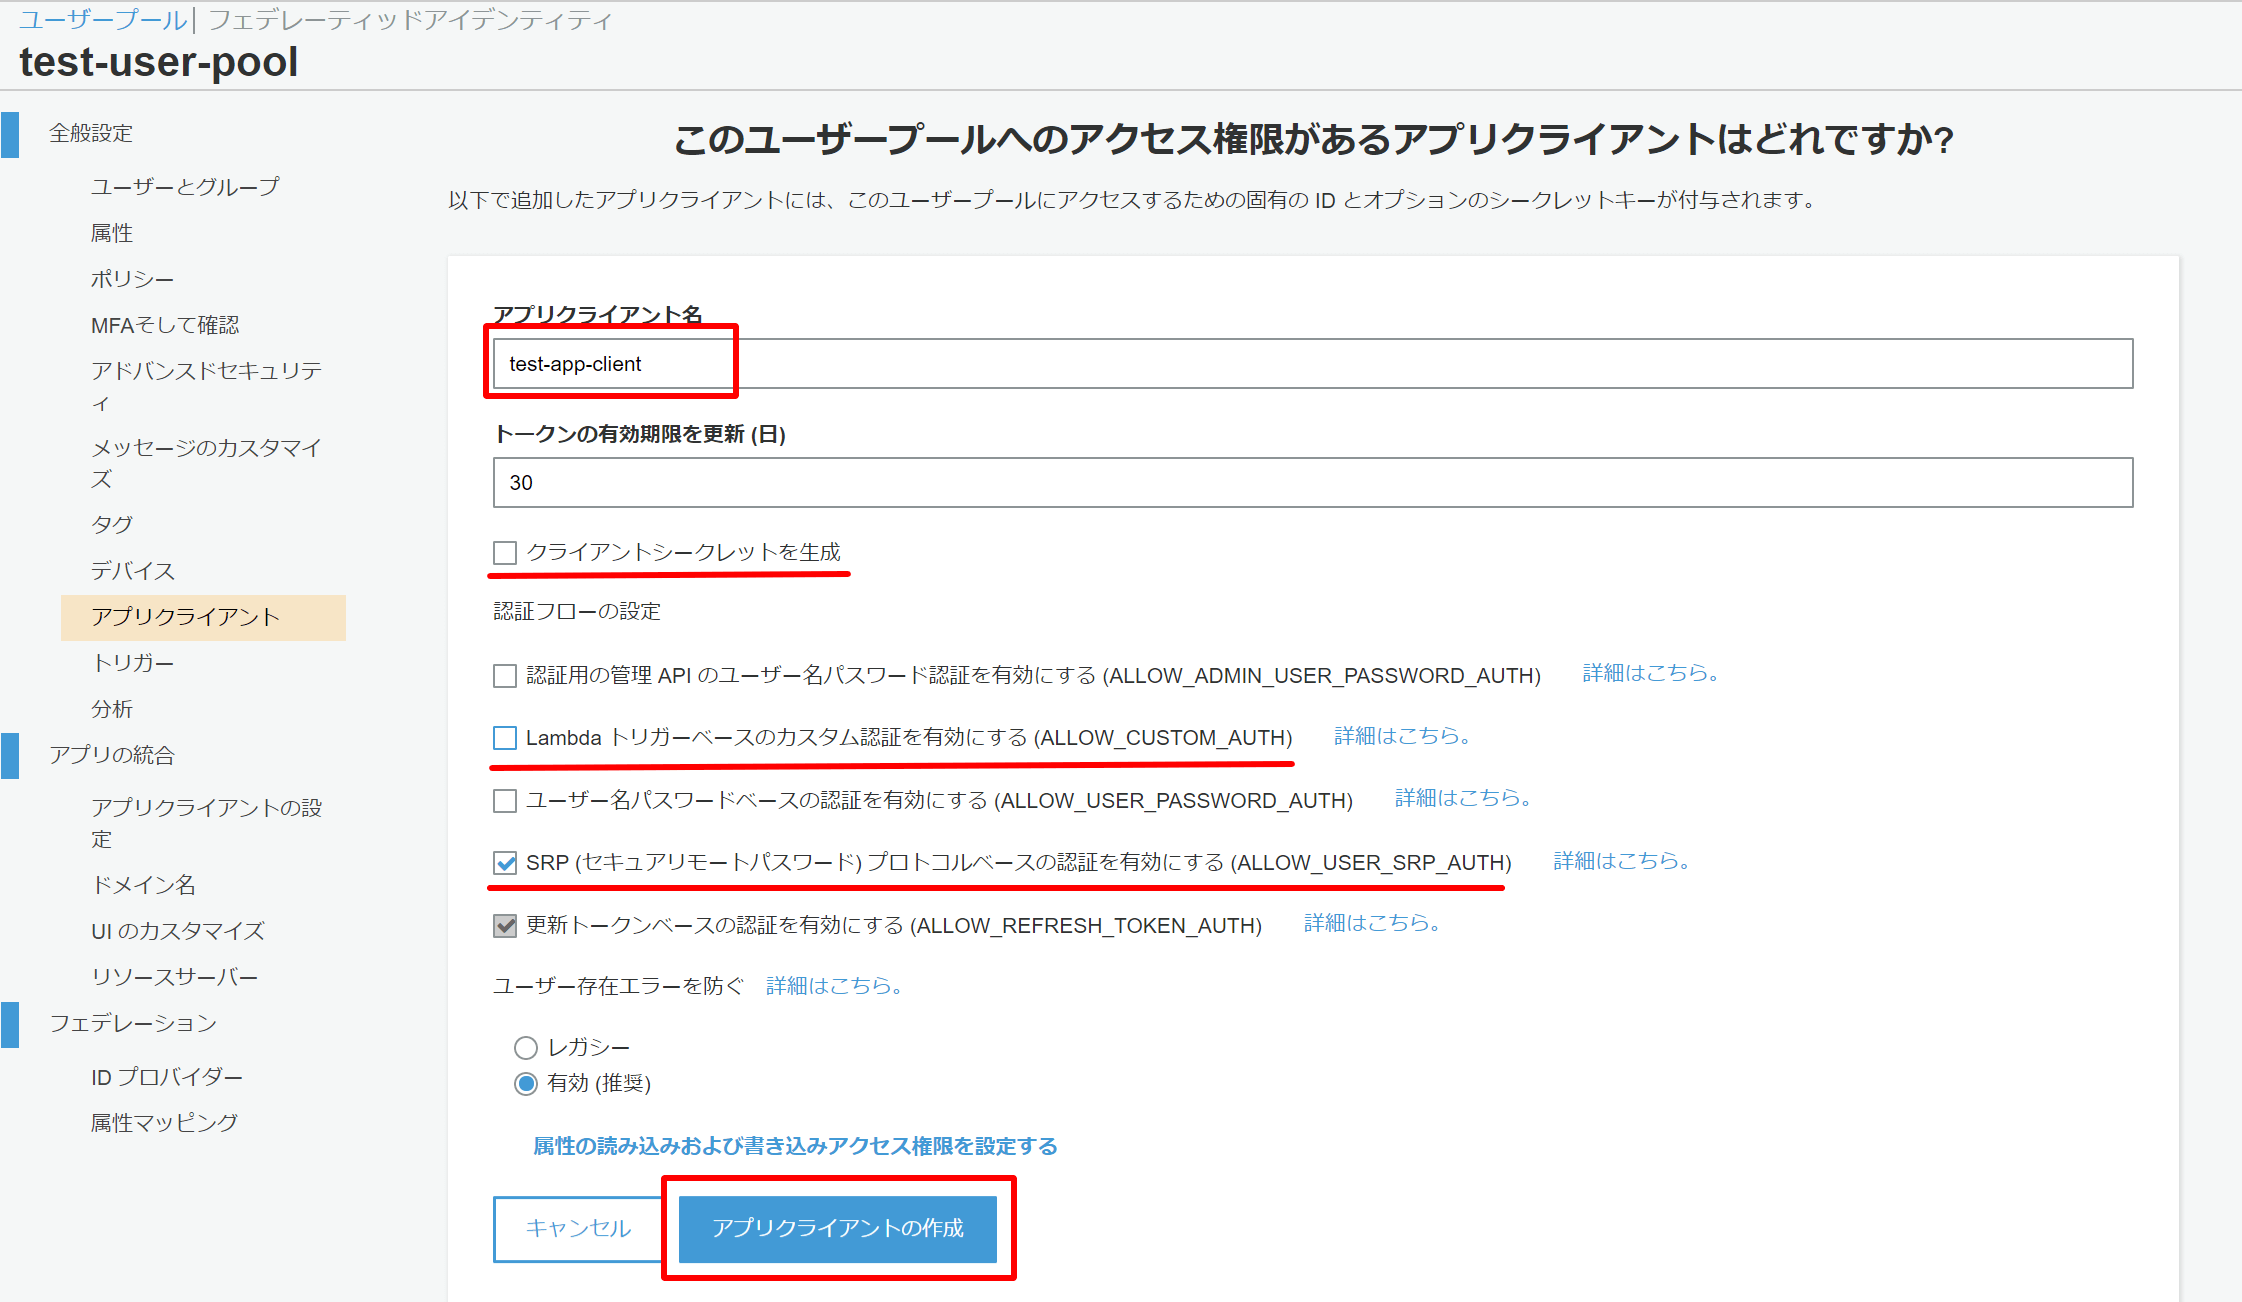Image resolution: width=2242 pixels, height=1302 pixels.
Task: Check the クライアントシークレットを生成 checkbox
Action: [x=505, y=553]
